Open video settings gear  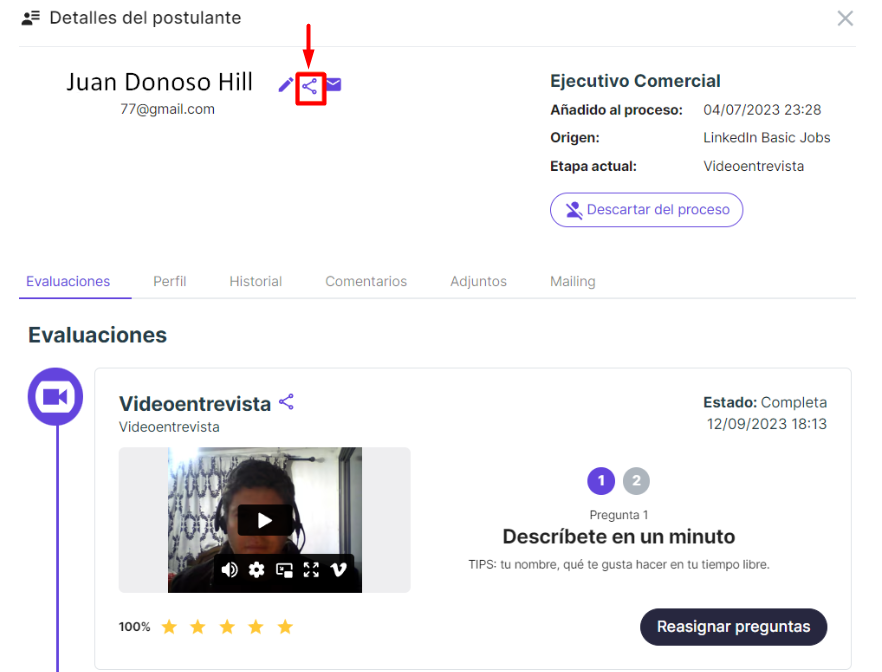pyautogui.click(x=256, y=570)
